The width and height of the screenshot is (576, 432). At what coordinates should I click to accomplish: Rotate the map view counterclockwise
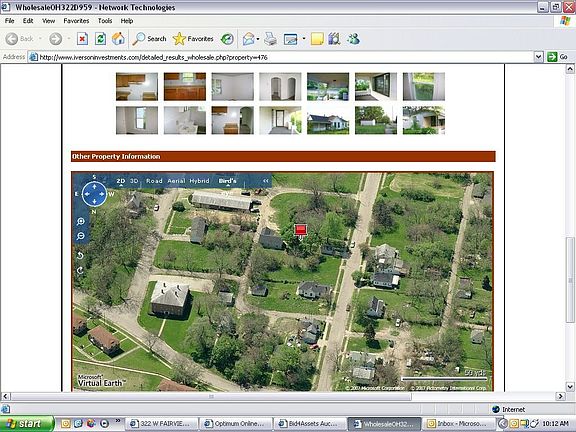[80, 256]
